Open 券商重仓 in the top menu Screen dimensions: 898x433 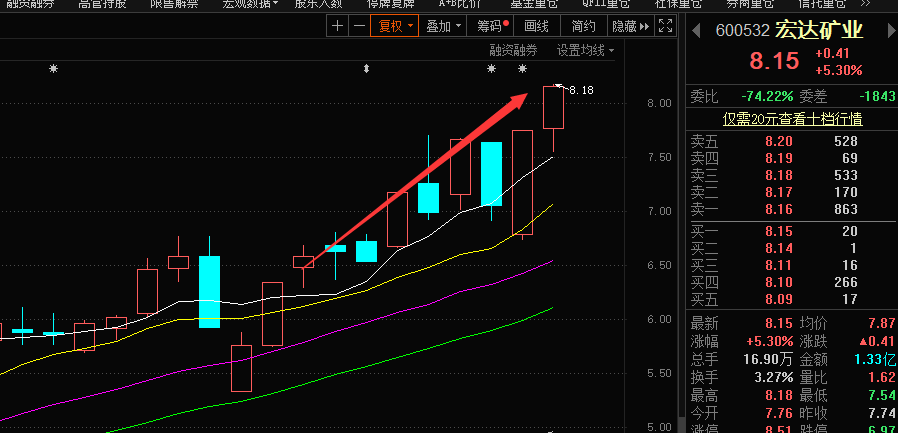click(750, 3)
